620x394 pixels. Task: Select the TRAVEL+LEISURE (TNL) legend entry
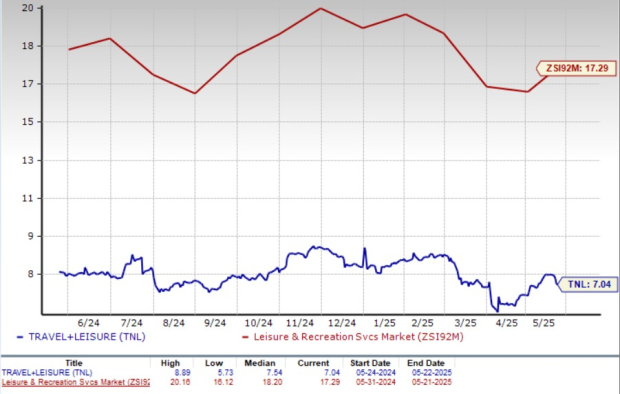(81, 337)
